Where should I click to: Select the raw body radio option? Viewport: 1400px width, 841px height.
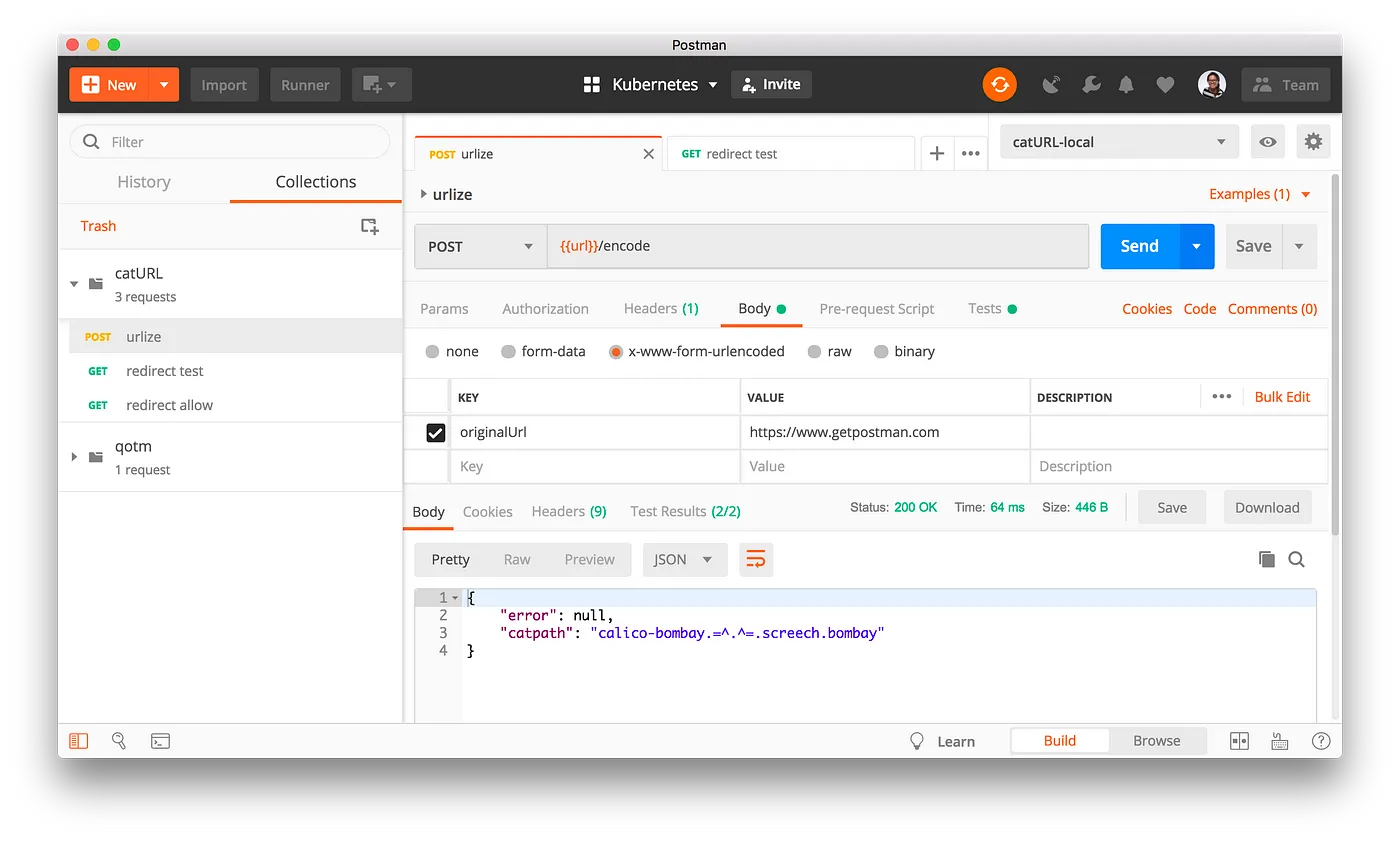[814, 351]
